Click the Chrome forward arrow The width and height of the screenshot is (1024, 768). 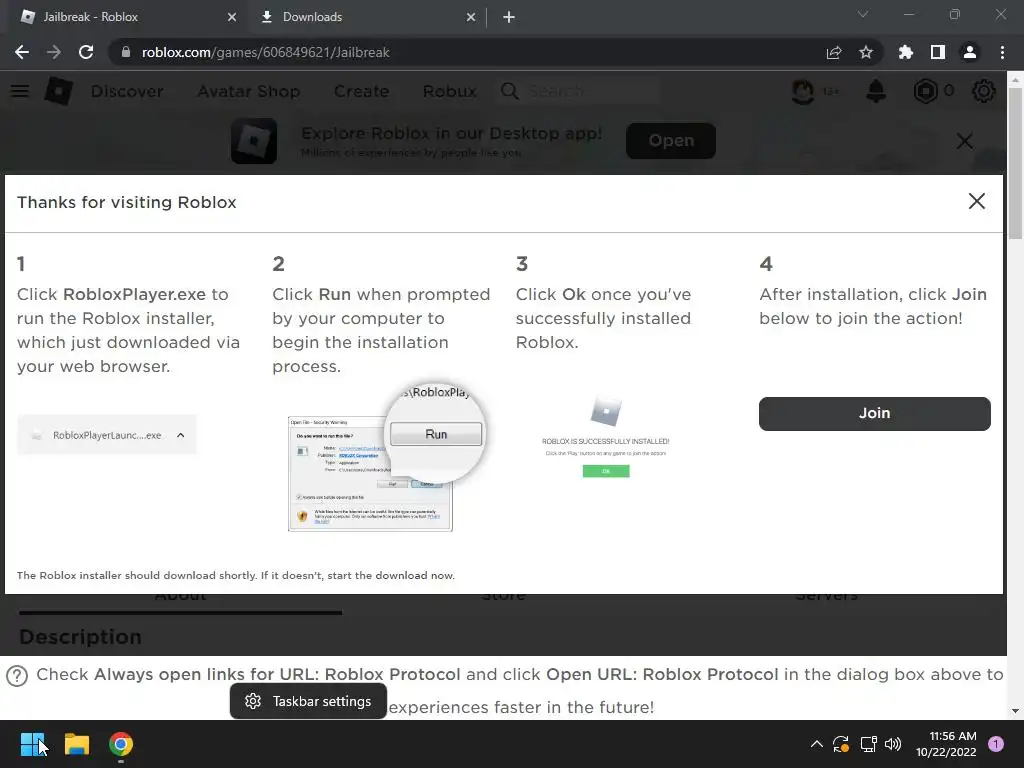coord(54,52)
